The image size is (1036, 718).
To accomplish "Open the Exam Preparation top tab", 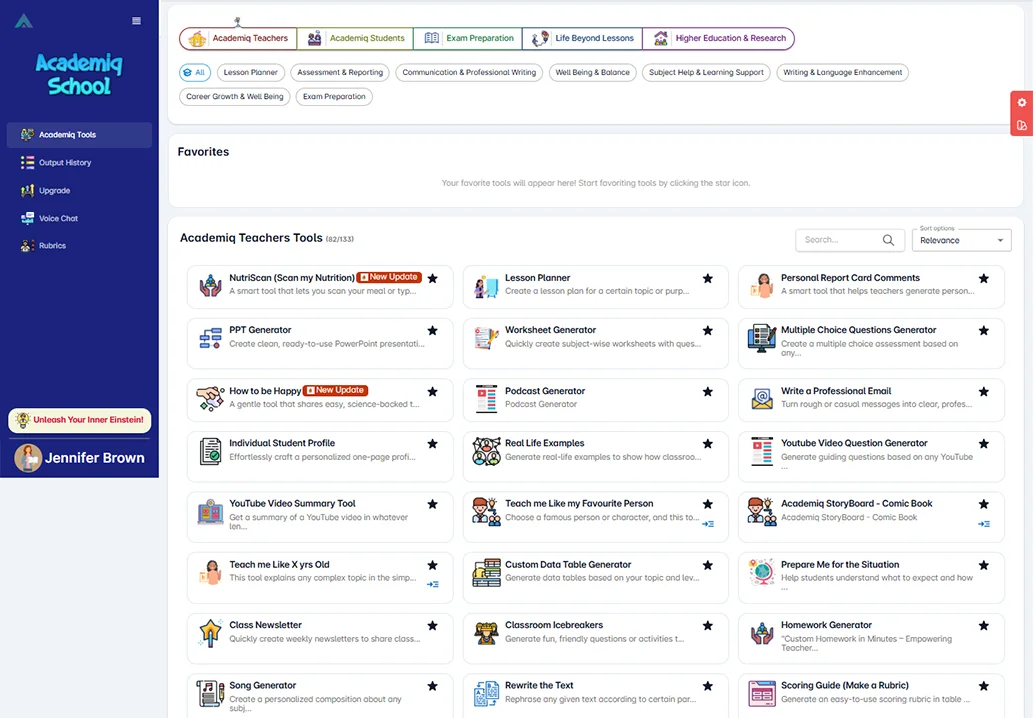I will click(468, 38).
